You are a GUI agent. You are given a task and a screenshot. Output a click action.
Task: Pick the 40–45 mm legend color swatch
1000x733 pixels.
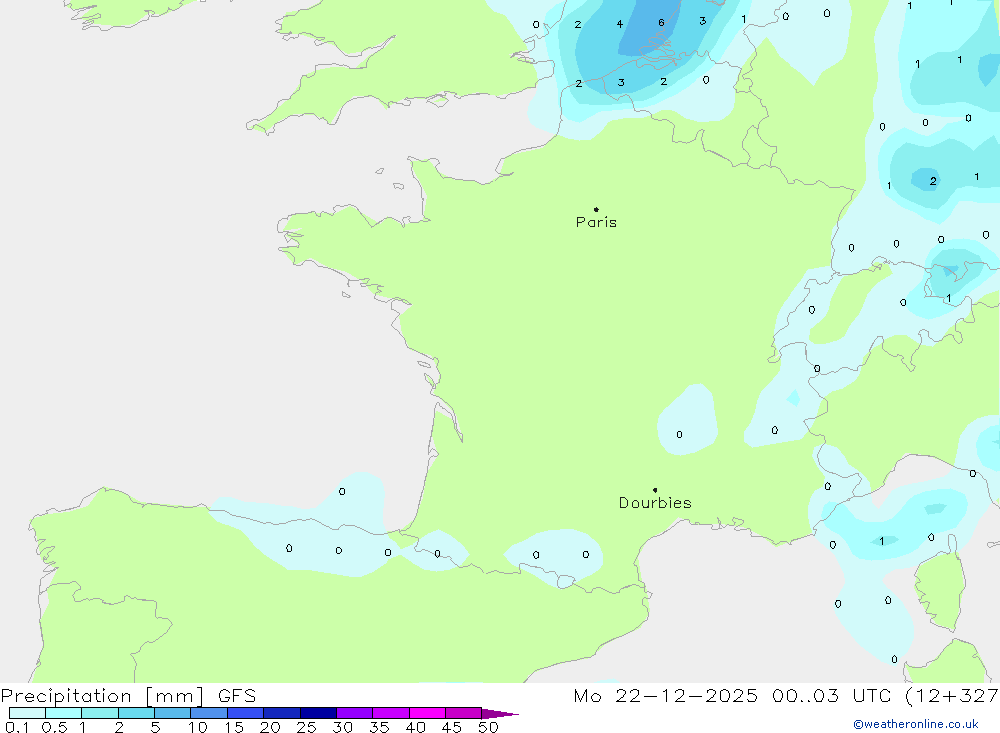coord(427,713)
